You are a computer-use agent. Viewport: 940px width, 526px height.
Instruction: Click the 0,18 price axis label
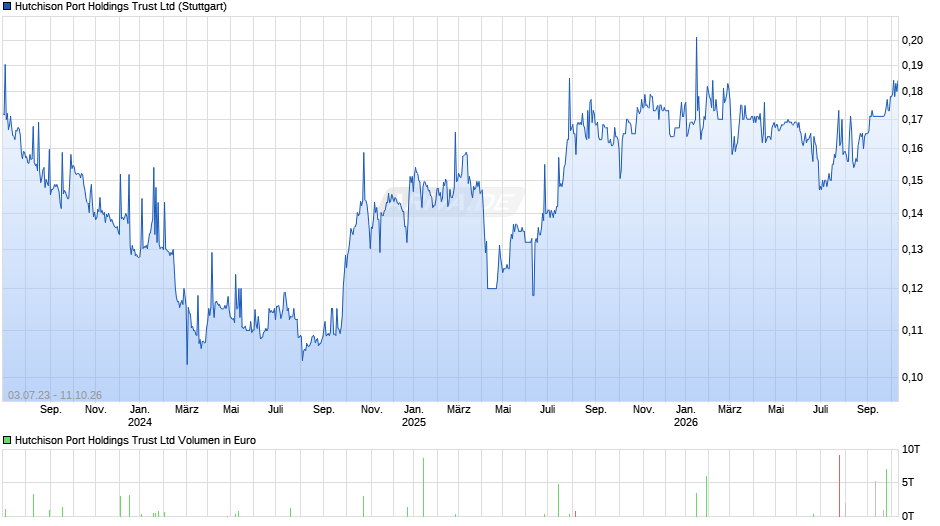click(x=912, y=91)
